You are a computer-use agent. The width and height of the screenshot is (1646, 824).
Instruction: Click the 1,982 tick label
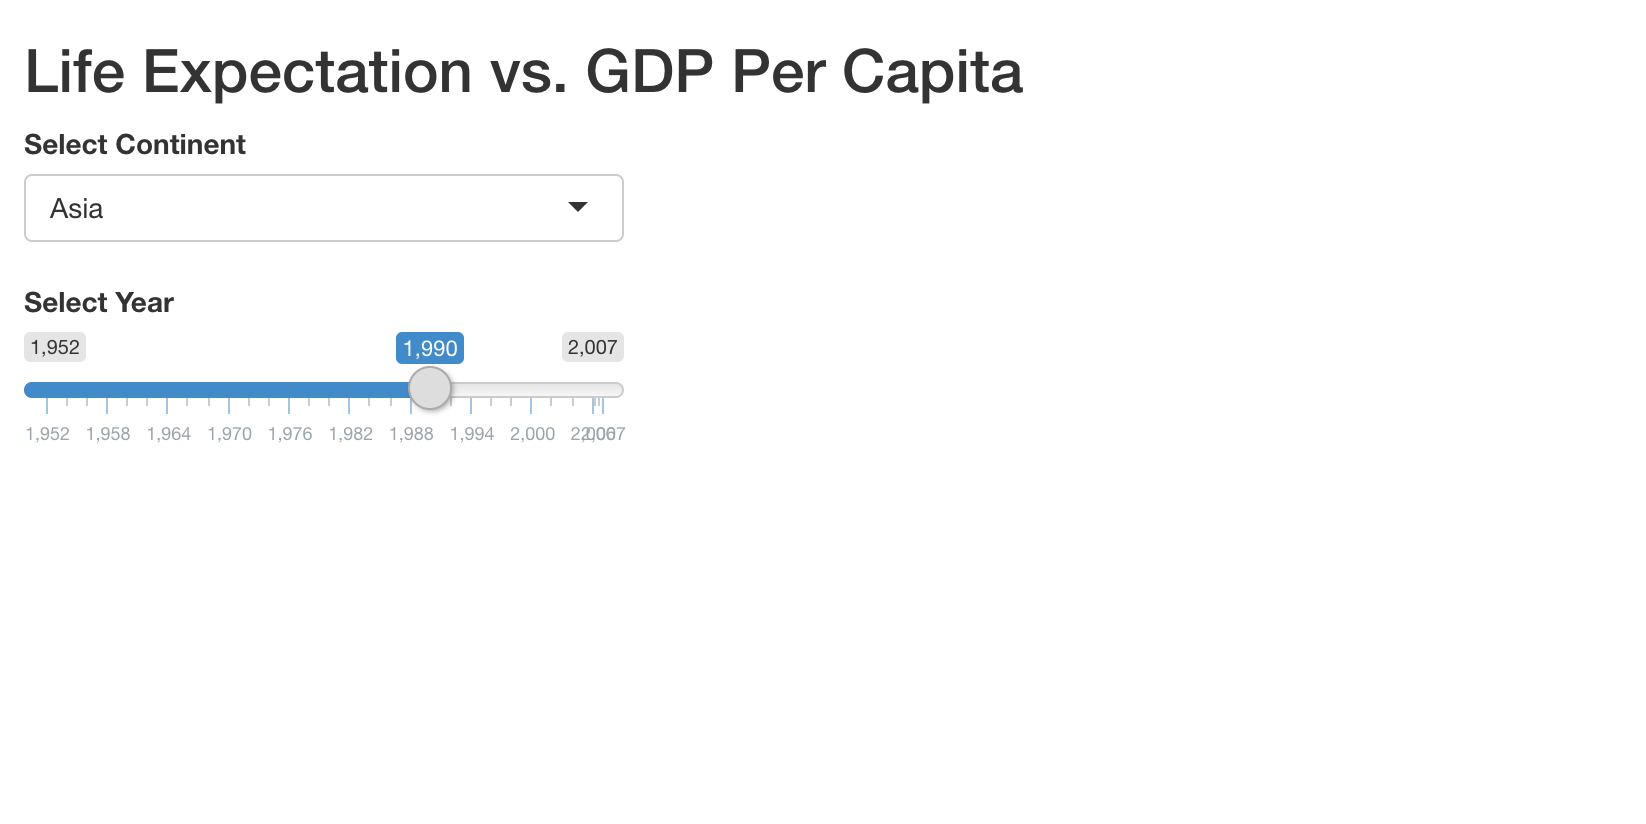[351, 434]
